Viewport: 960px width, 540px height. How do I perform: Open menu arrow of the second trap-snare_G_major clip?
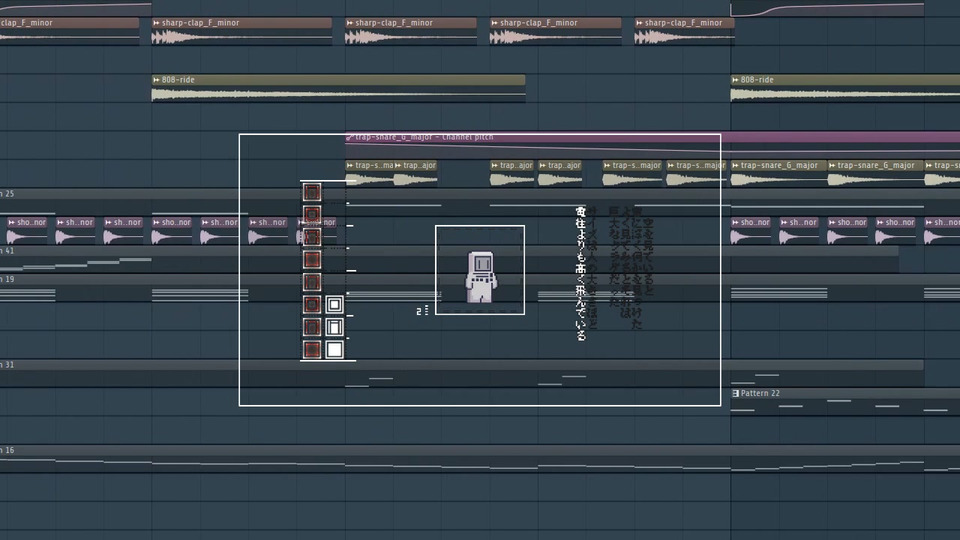click(832, 165)
